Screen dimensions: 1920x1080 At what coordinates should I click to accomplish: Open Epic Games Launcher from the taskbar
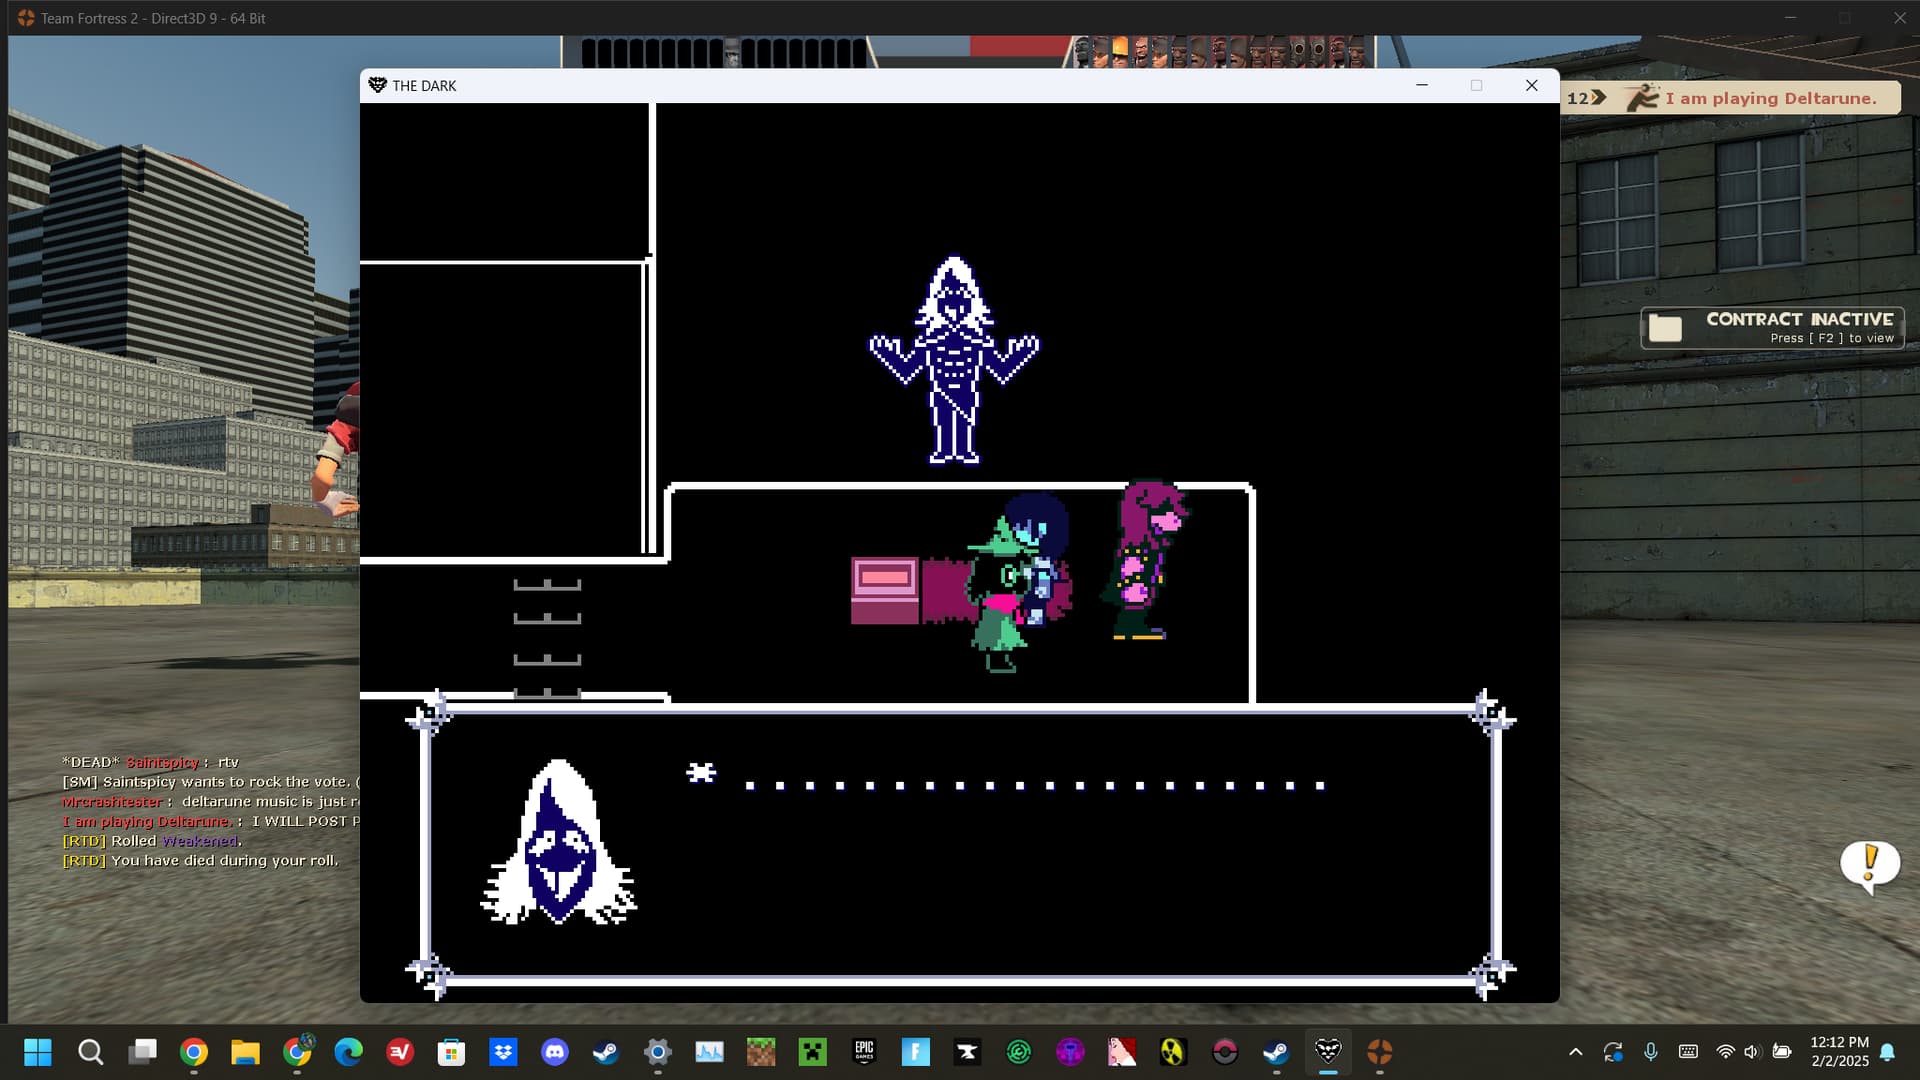click(864, 1052)
